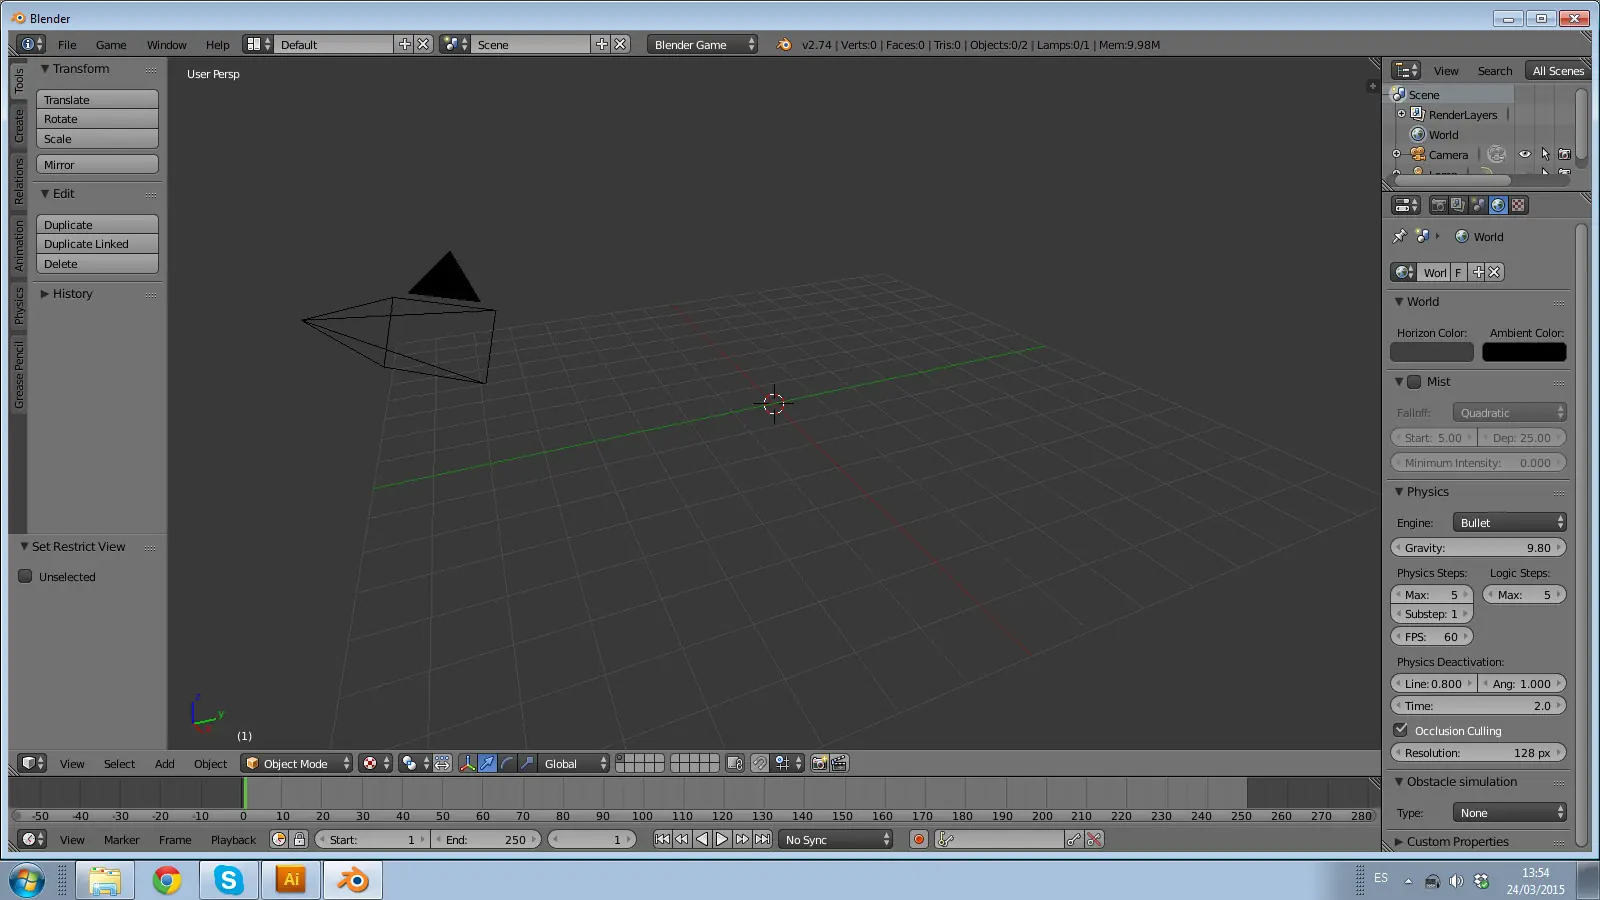Image resolution: width=1600 pixels, height=900 pixels.
Task: Click the OpenGL render image camera icon
Action: (x=819, y=763)
